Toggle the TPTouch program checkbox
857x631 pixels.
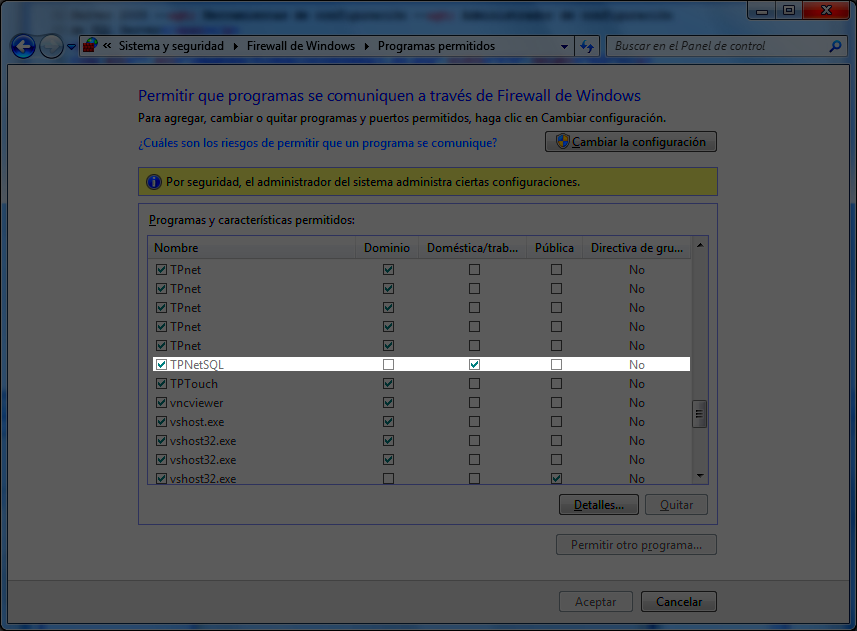click(x=161, y=384)
